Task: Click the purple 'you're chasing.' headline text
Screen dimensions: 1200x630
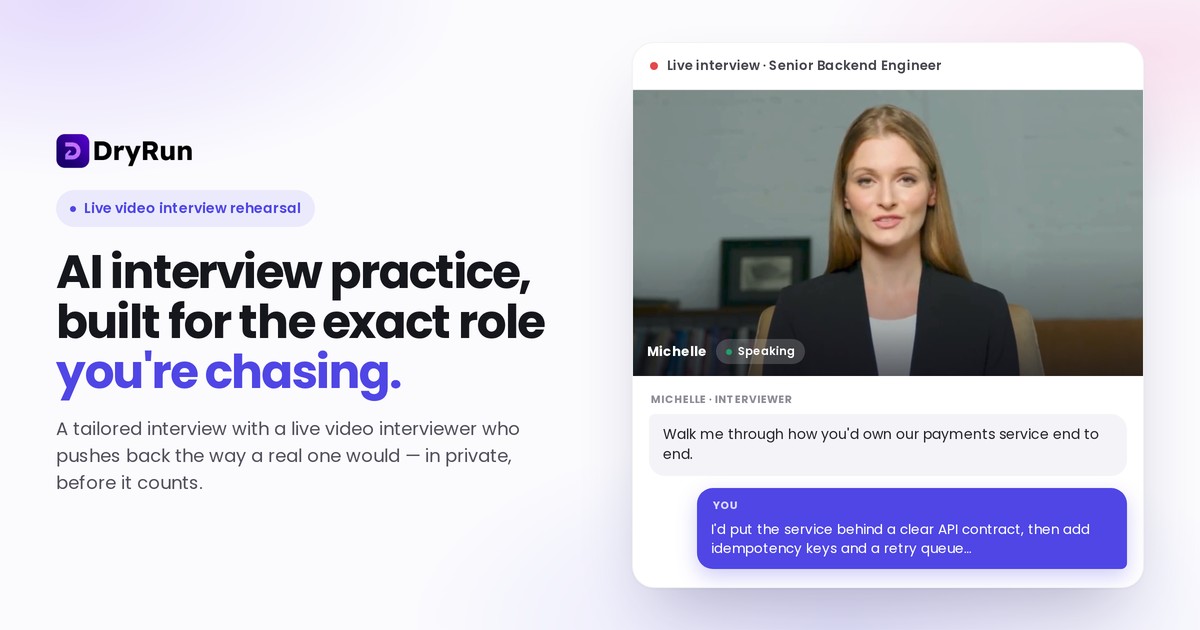Action: tap(228, 372)
